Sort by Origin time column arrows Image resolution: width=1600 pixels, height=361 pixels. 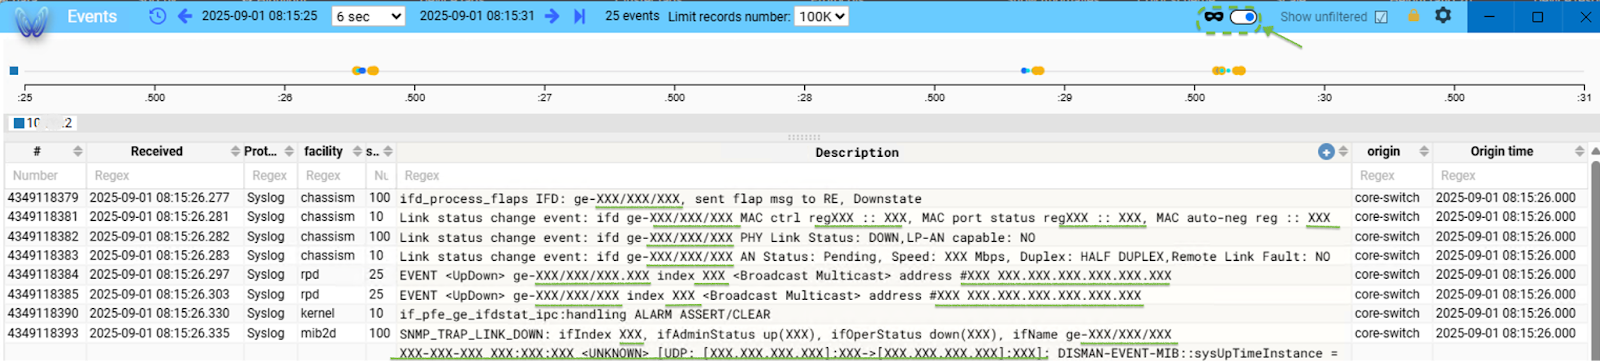coord(1579,151)
